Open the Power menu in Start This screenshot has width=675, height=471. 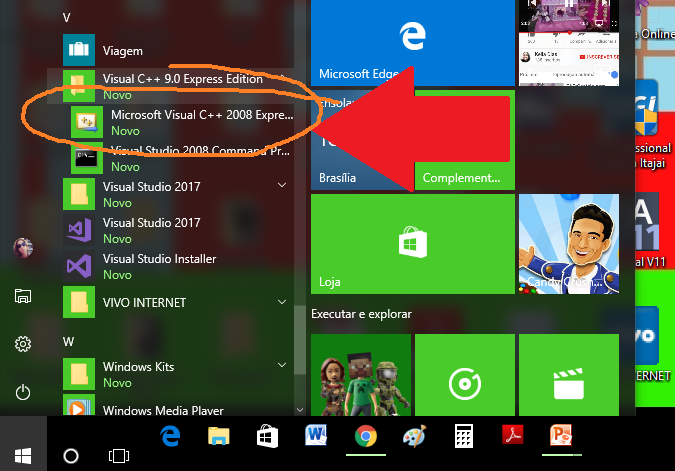coord(22,392)
